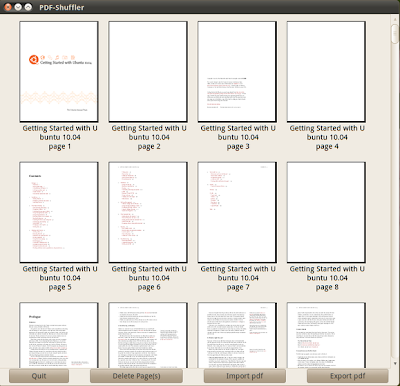The height and width of the screenshot is (386, 400).
Task: Select blank page 2 thumbnail
Action: pos(148,72)
